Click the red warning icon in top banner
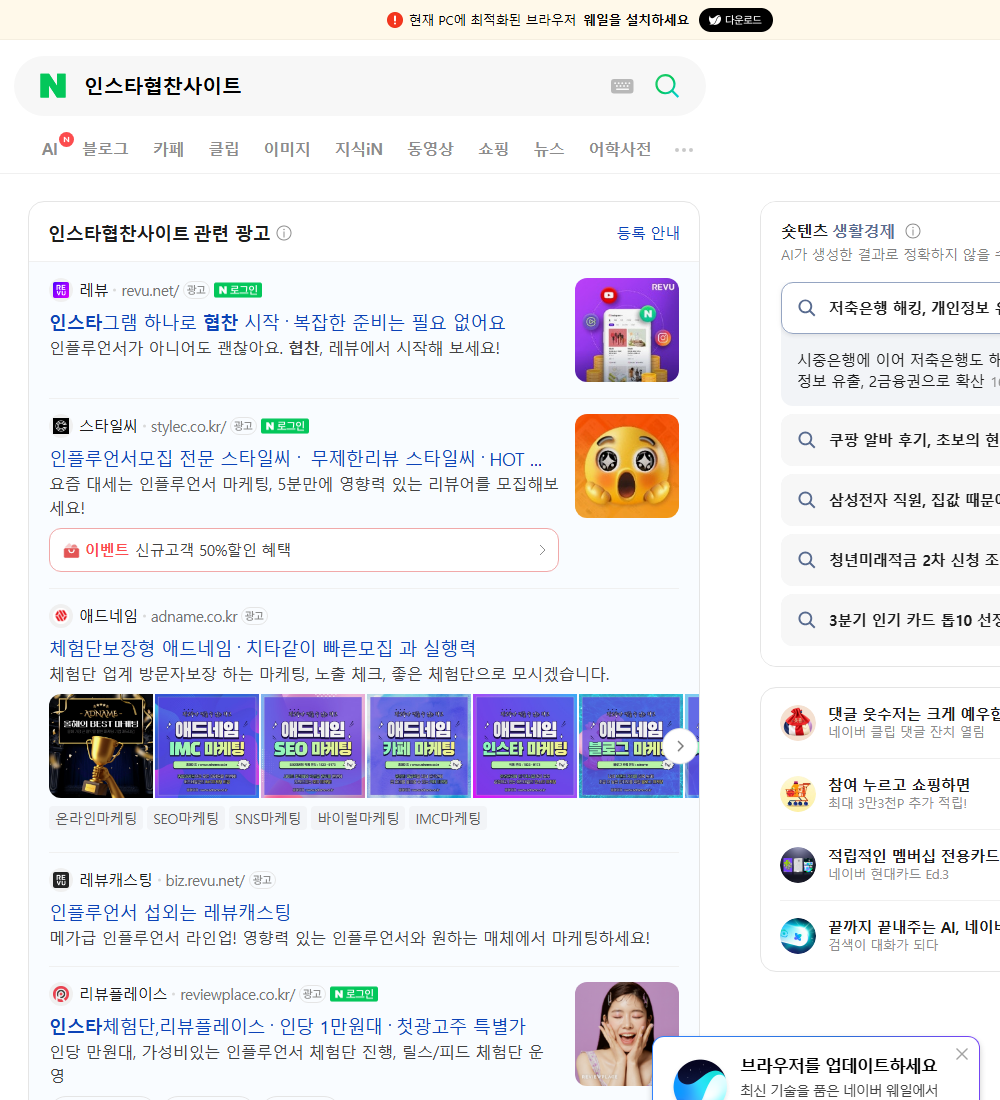This screenshot has width=1000, height=1100. point(395,20)
